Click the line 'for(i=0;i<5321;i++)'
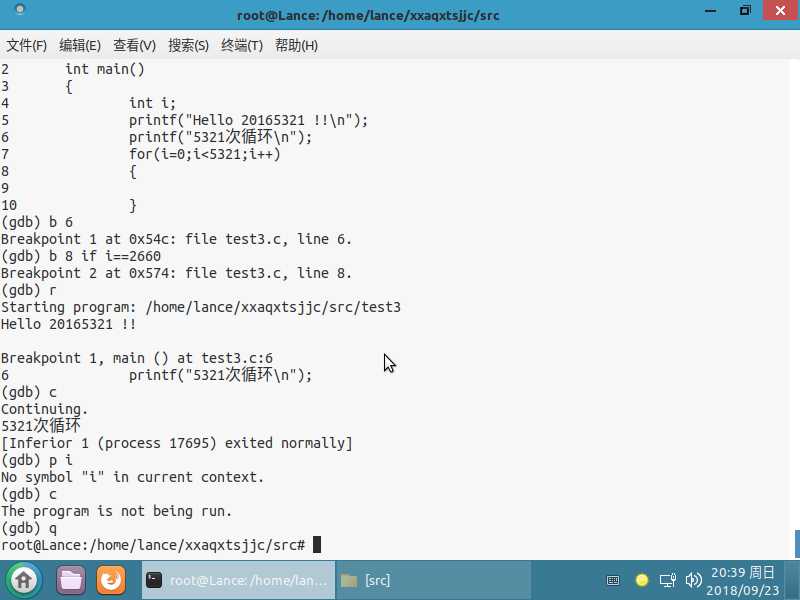Image resolution: width=800 pixels, height=600 pixels. (205, 154)
